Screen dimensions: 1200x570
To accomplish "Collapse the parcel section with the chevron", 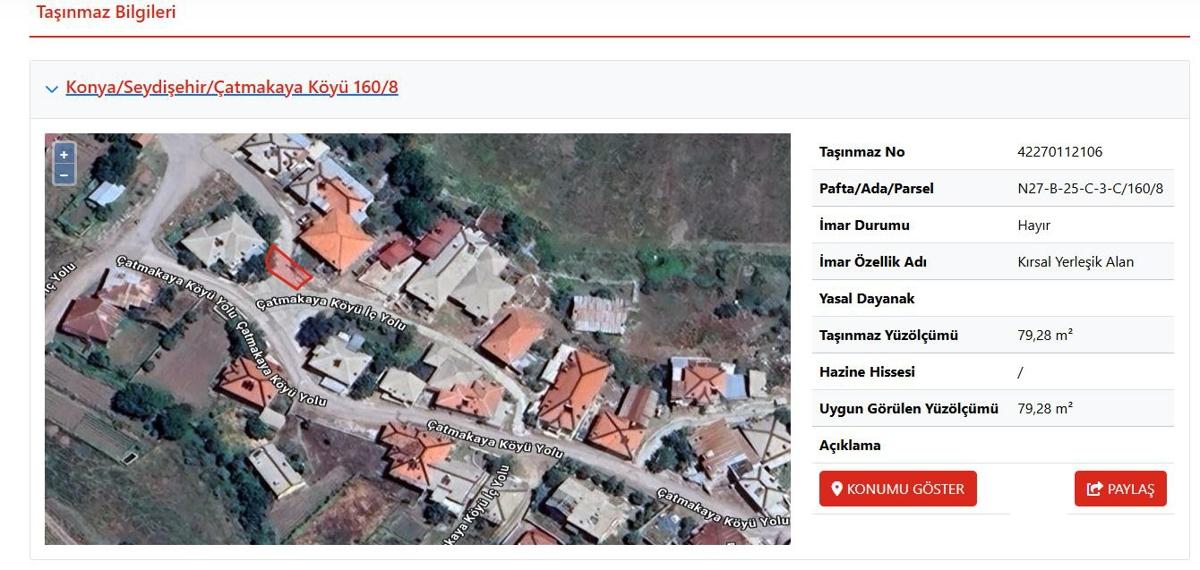I will click(x=52, y=89).
